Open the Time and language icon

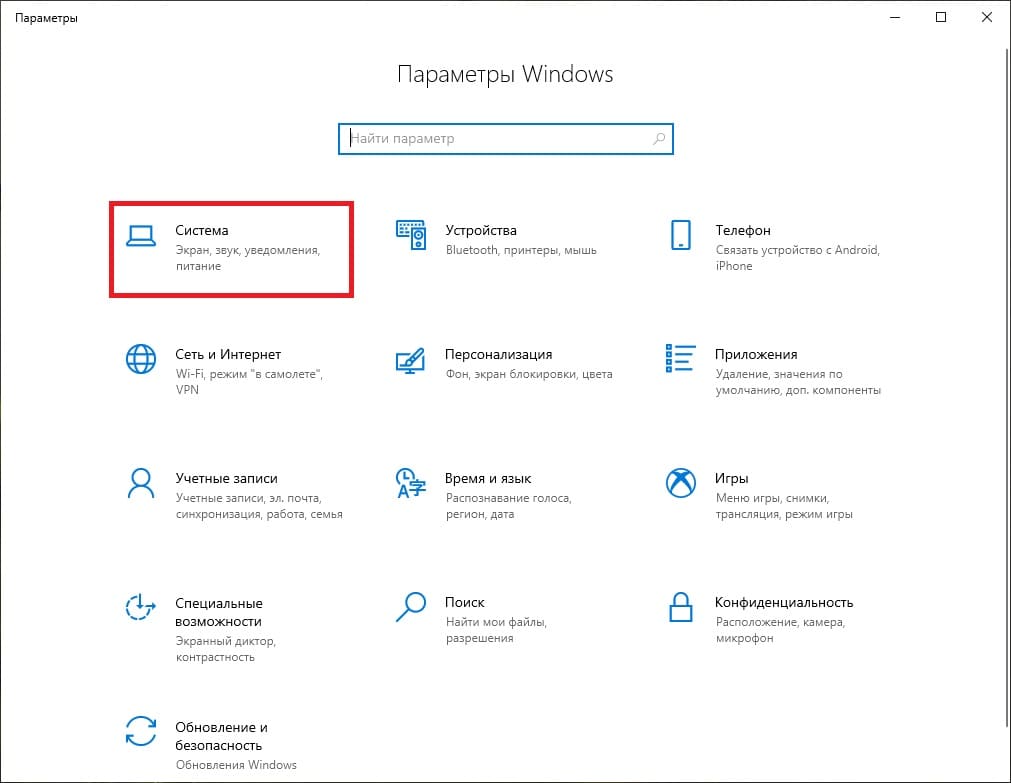tap(411, 484)
